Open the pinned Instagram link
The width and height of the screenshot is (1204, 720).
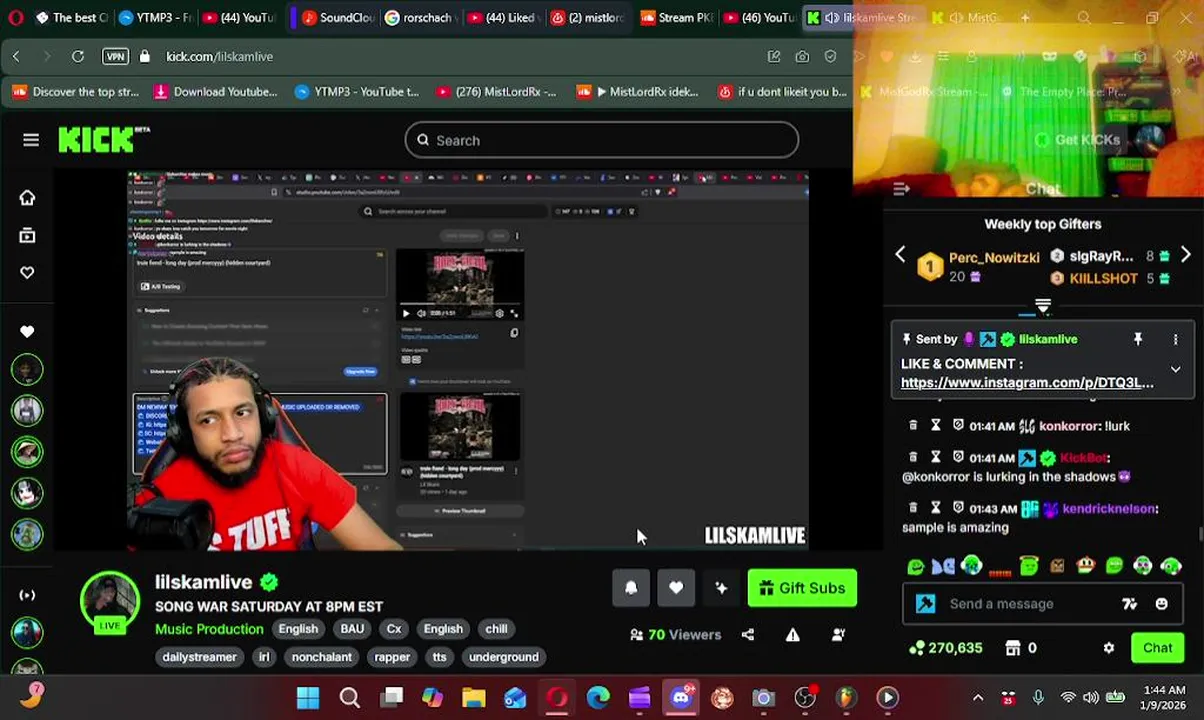(x=1027, y=382)
